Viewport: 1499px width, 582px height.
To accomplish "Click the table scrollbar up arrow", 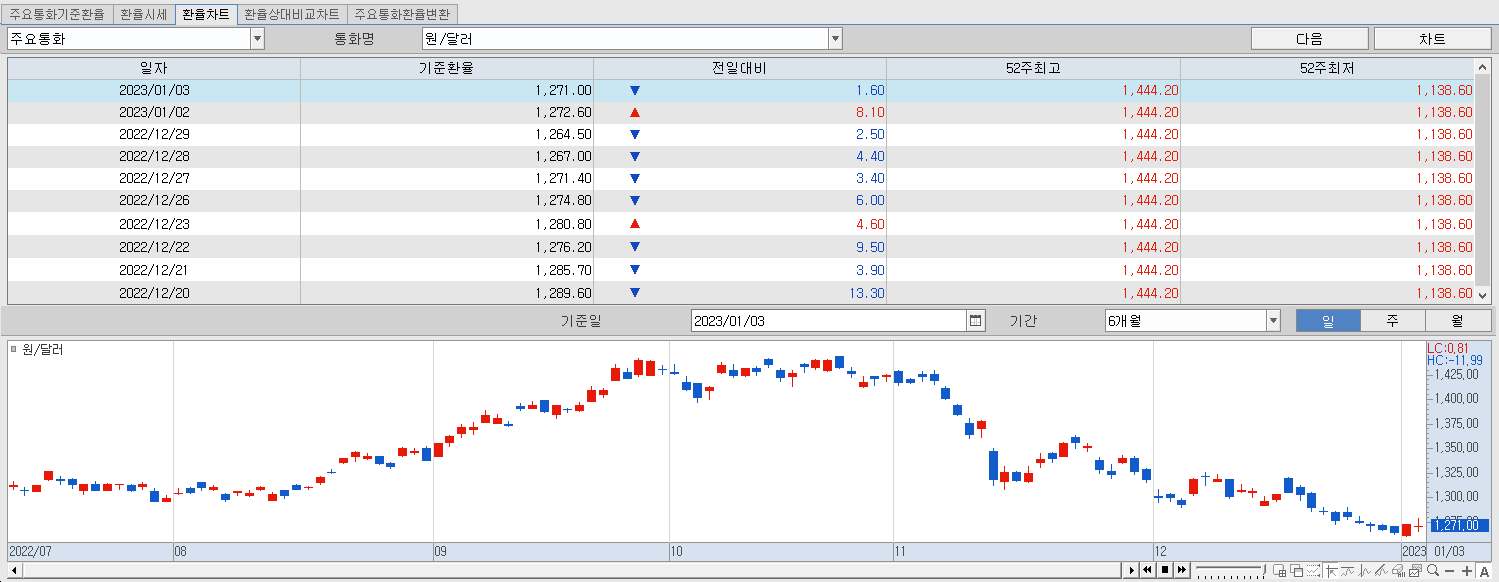I will click(1483, 67).
